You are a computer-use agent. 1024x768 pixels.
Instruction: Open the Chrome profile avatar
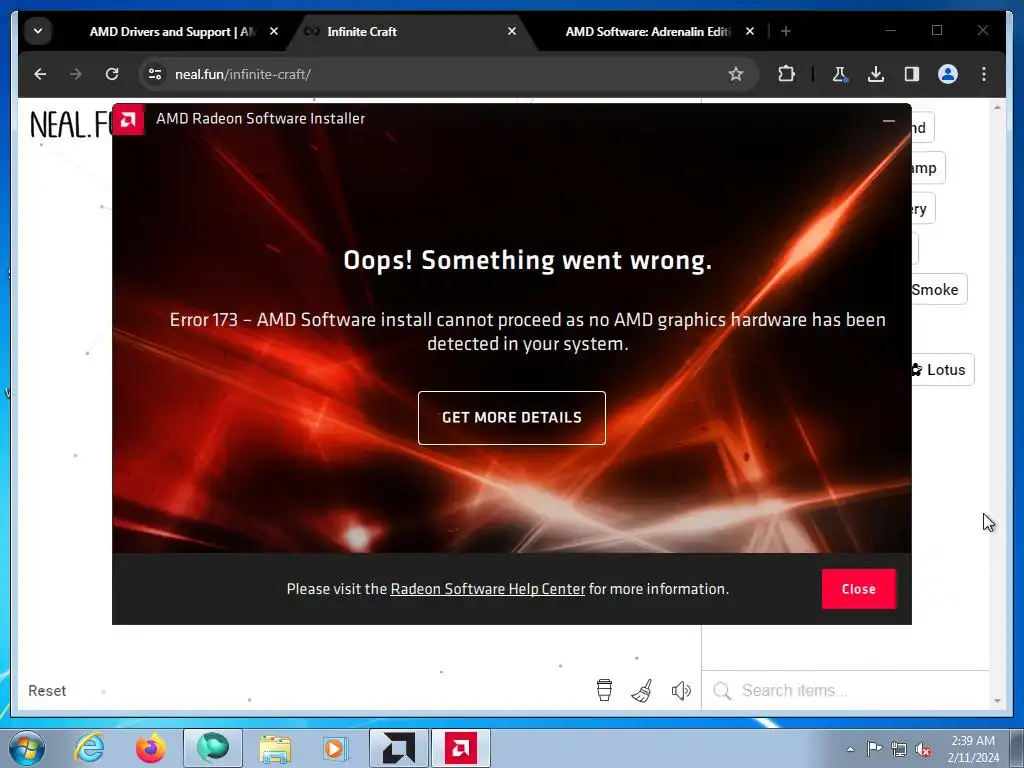pos(948,74)
